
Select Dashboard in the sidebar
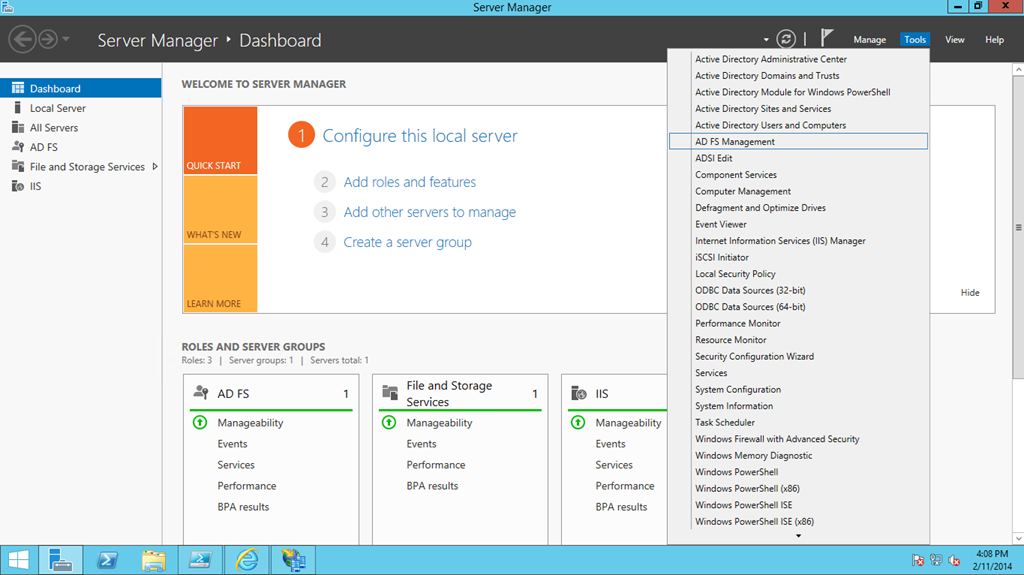(80, 88)
